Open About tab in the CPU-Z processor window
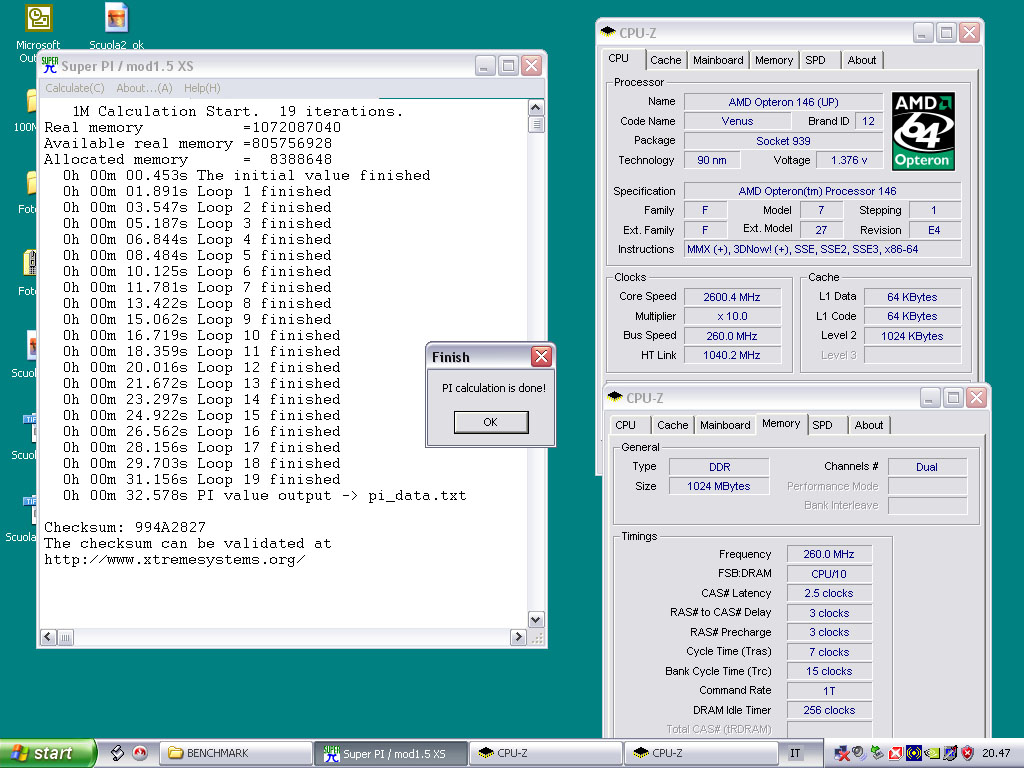The image size is (1024, 768). coord(861,60)
